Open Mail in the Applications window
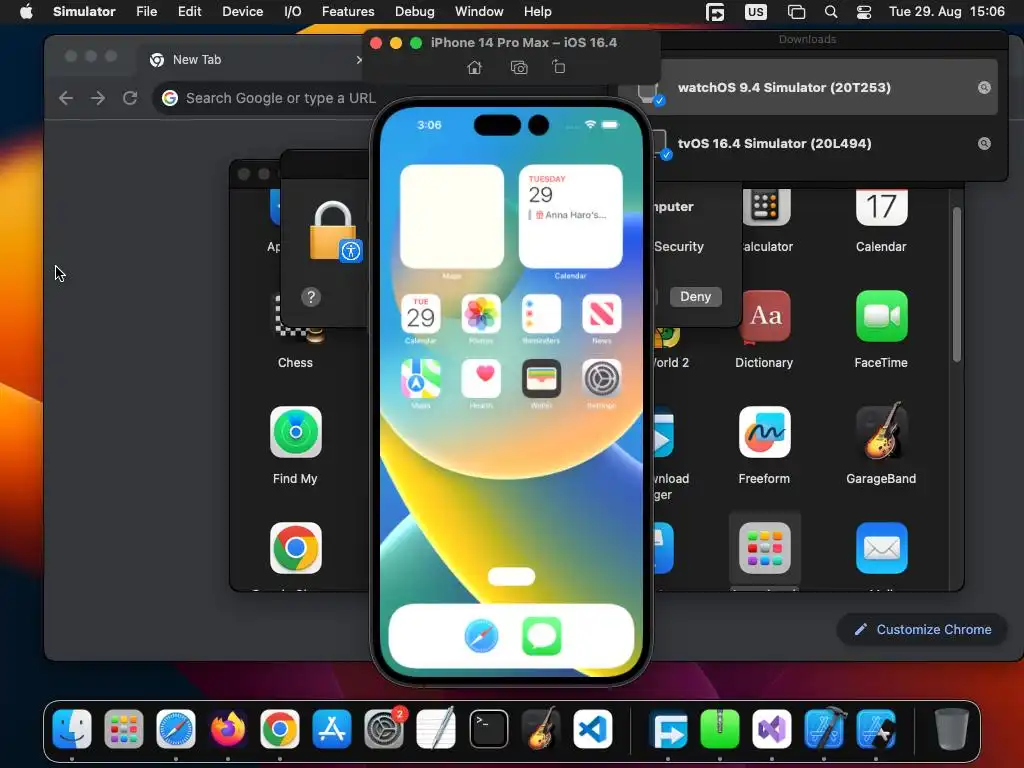1024x768 pixels. [882, 549]
